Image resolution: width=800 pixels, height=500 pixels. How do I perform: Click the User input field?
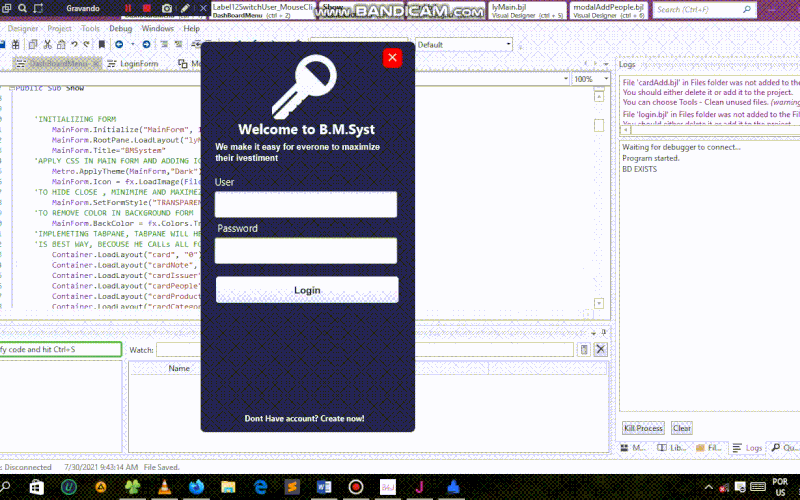[306, 204]
